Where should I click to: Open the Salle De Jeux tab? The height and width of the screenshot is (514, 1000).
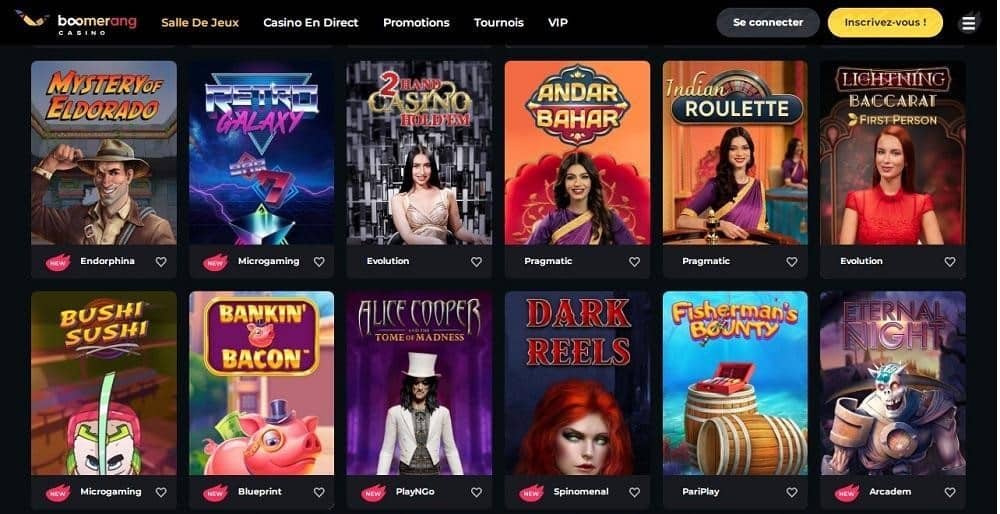[200, 22]
